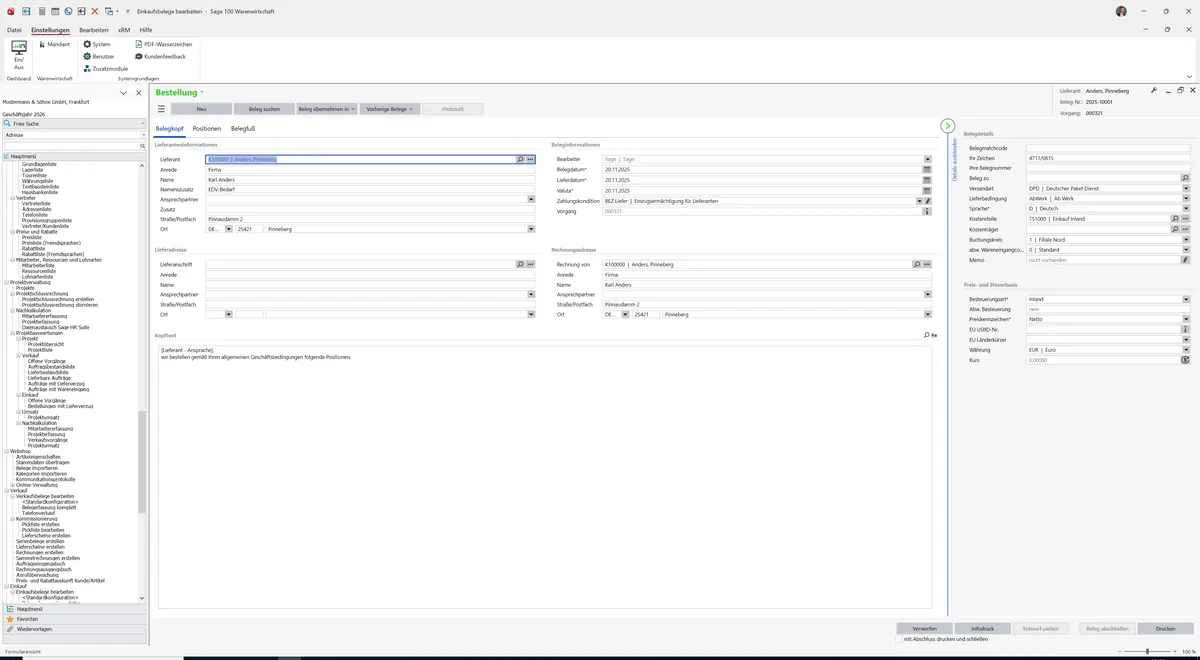Open Bearbeiter dropdown
Image resolution: width=1200 pixels, height=660 pixels.
coord(927,159)
